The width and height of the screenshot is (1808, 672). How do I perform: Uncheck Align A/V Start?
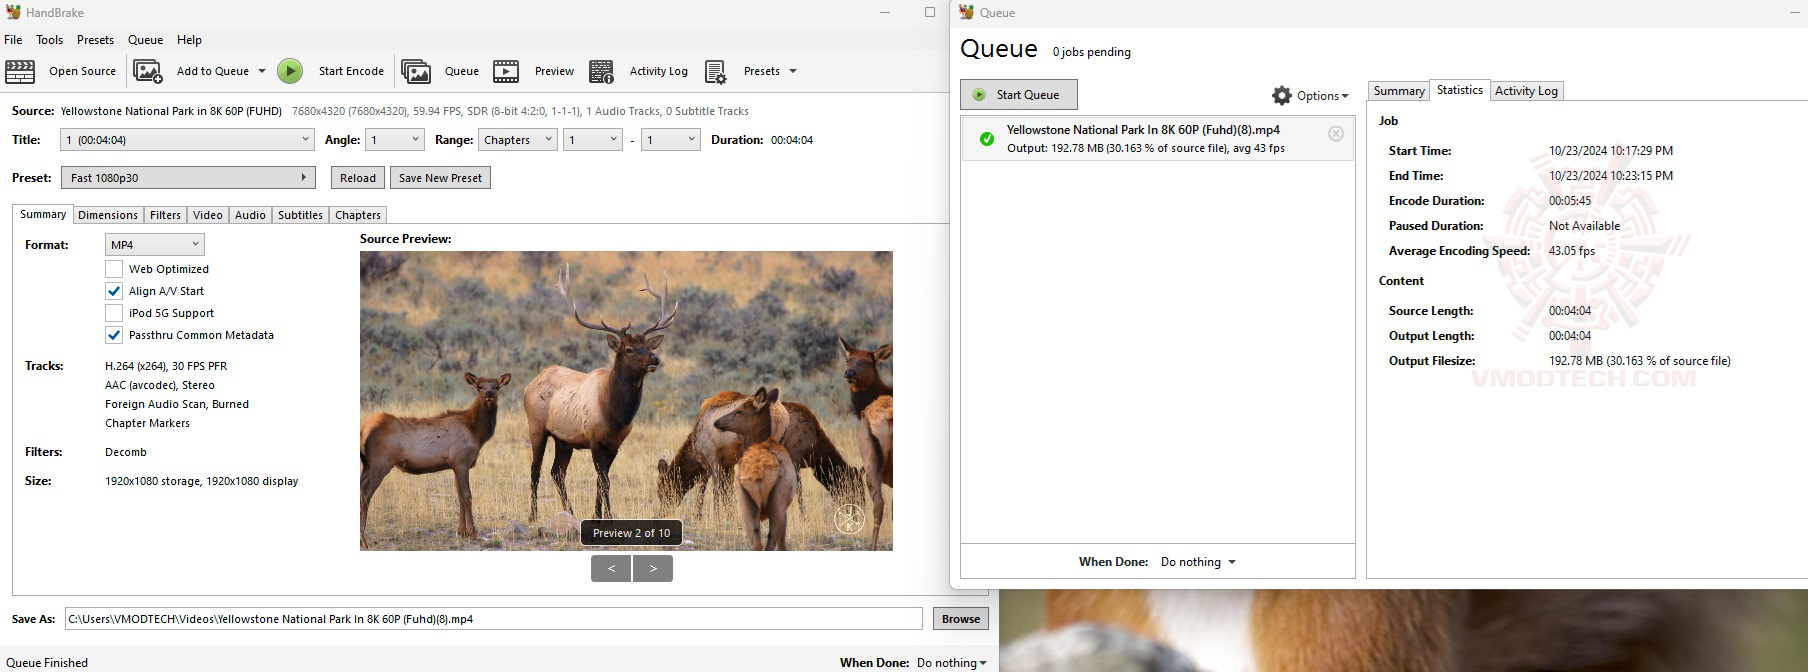114,291
